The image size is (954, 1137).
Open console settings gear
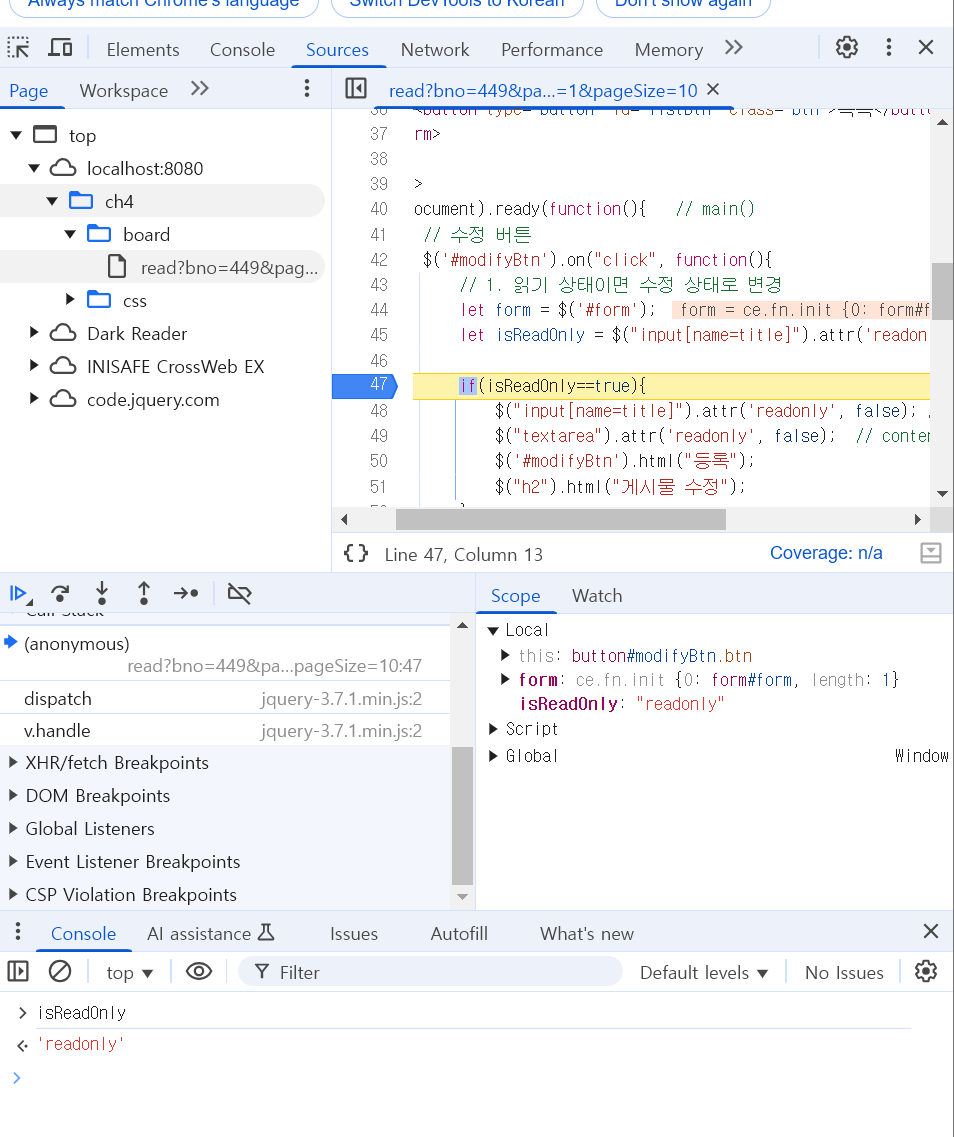(x=926, y=971)
